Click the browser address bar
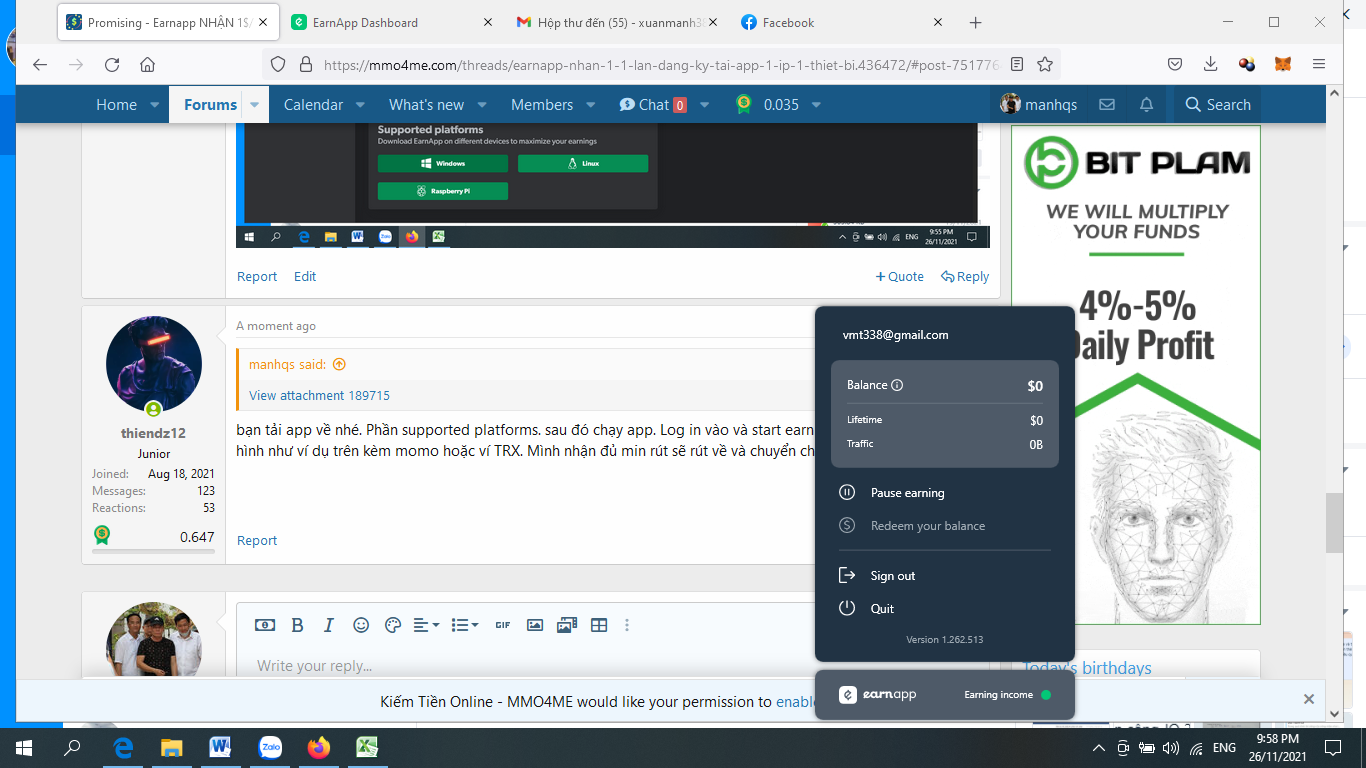The height and width of the screenshot is (768, 1366). tap(660, 64)
